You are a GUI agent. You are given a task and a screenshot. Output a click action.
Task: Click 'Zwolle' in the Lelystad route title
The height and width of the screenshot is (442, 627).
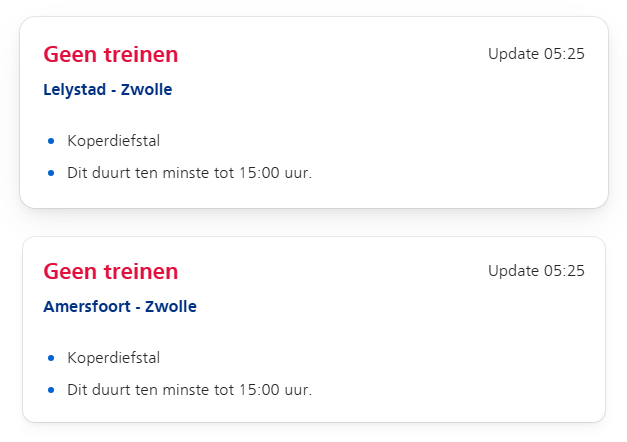147,90
